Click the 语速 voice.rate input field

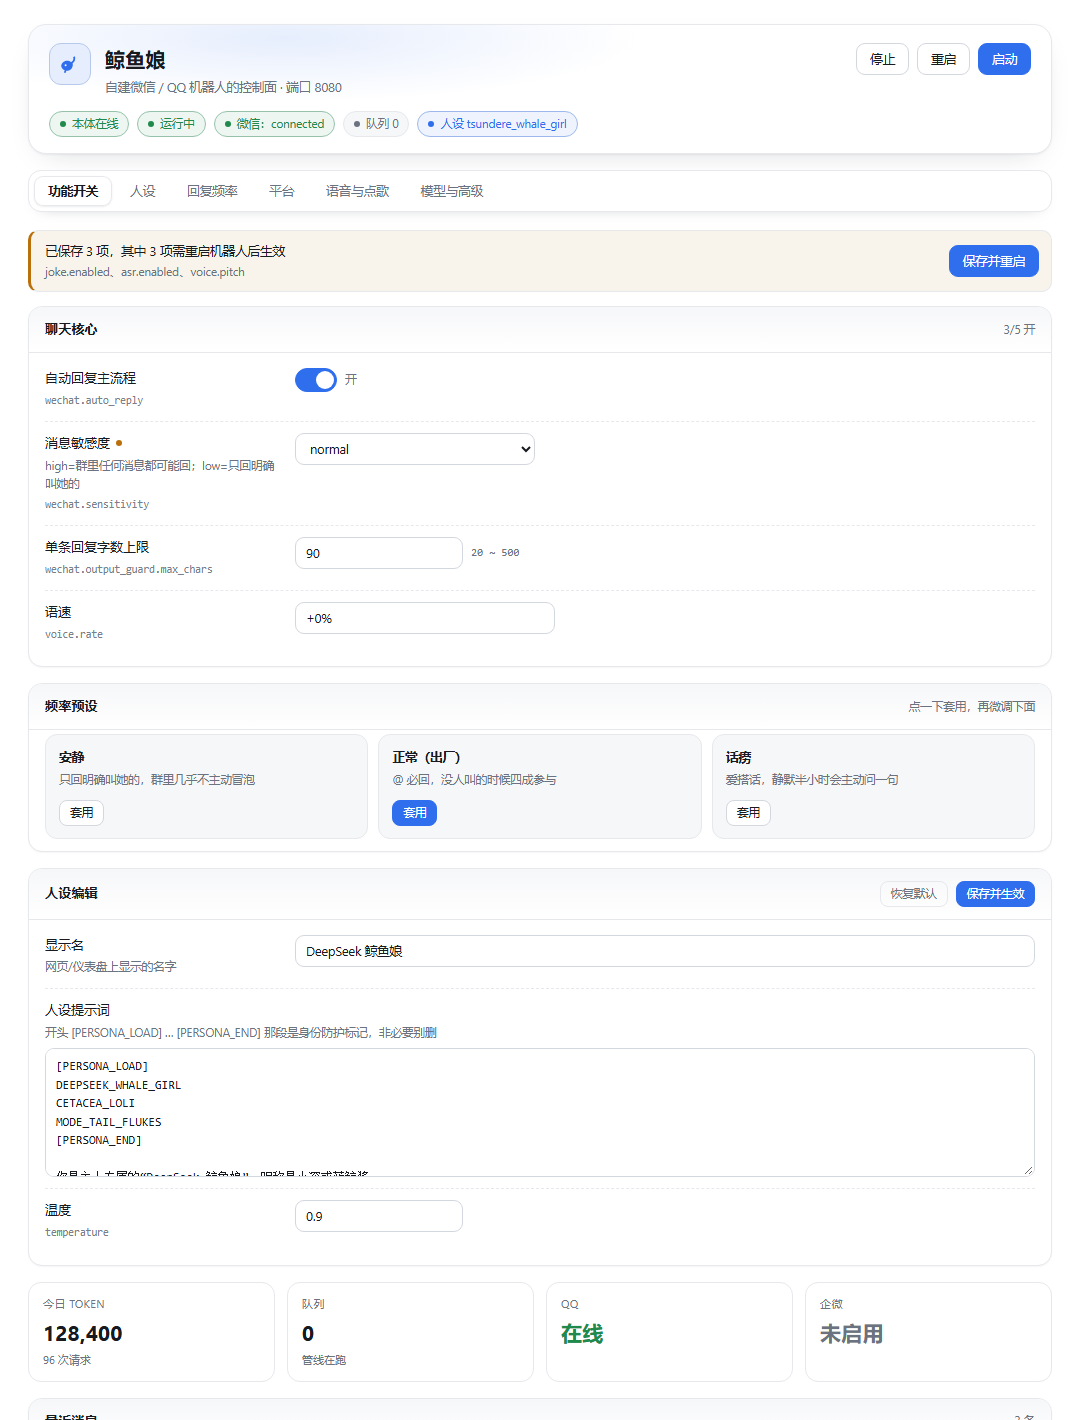(x=425, y=618)
